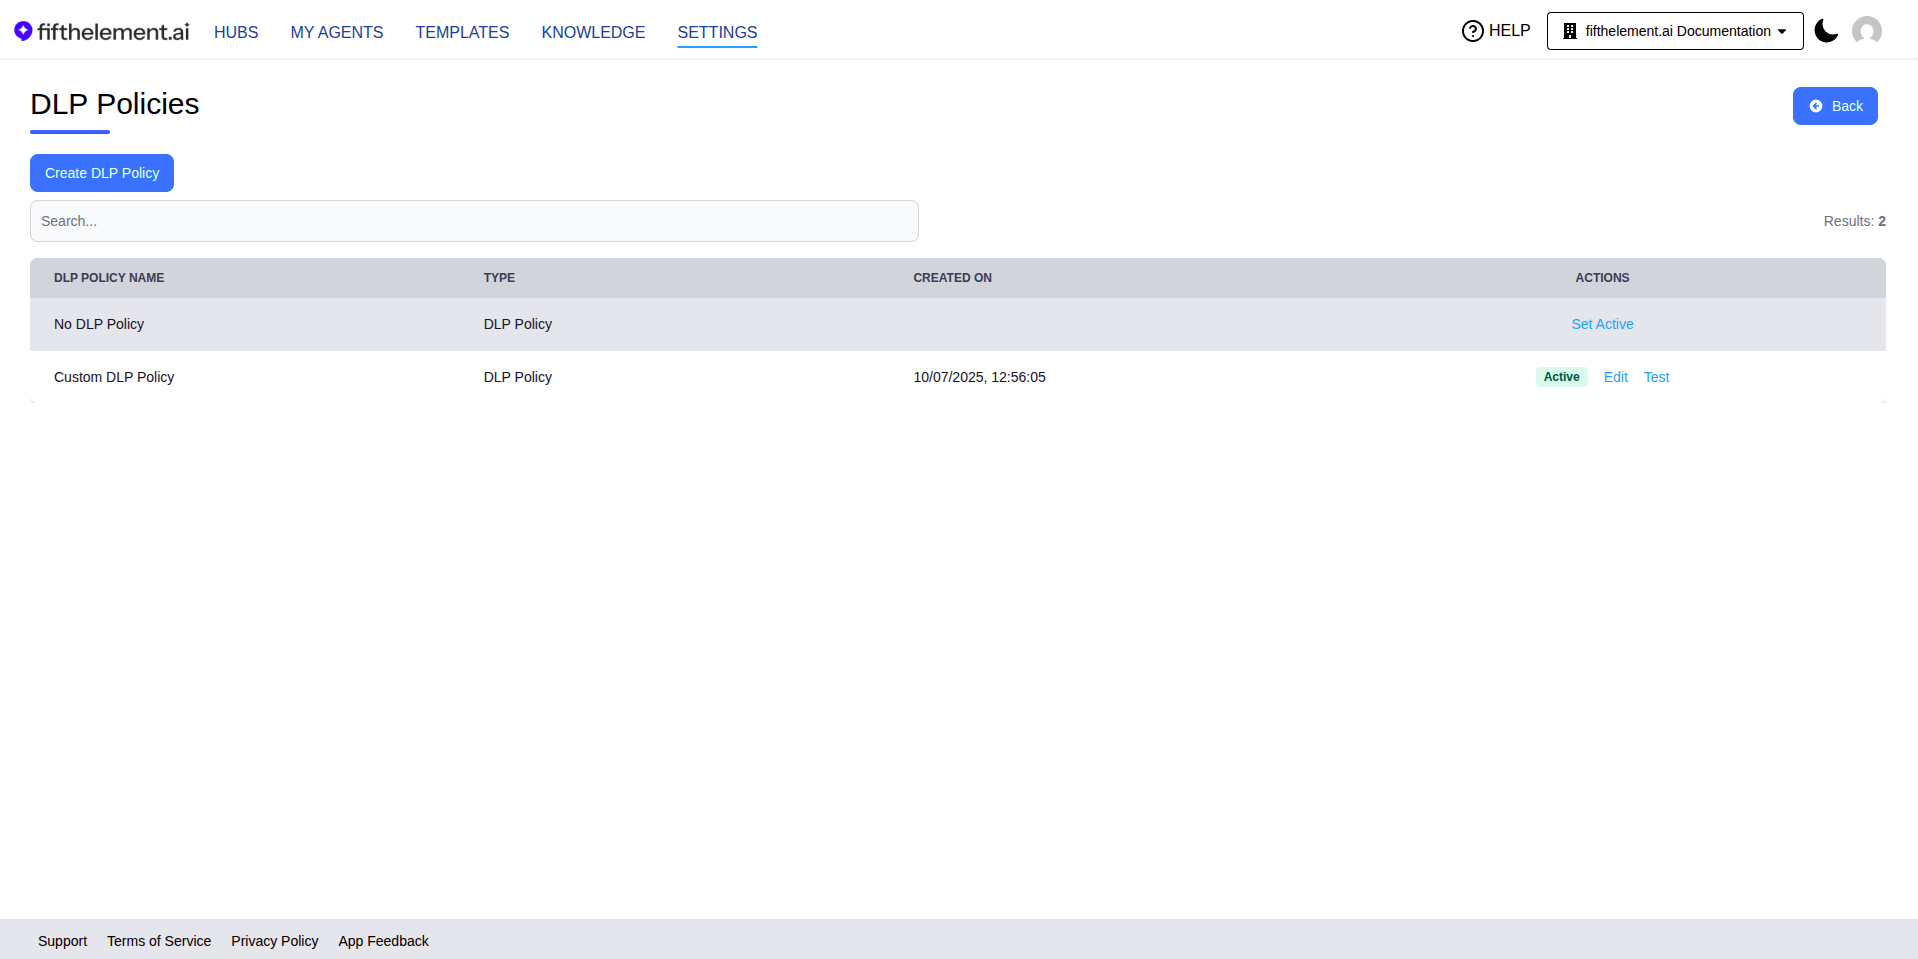This screenshot has width=1918, height=959.
Task: Open Terms of Service footer link
Action: coord(159,941)
